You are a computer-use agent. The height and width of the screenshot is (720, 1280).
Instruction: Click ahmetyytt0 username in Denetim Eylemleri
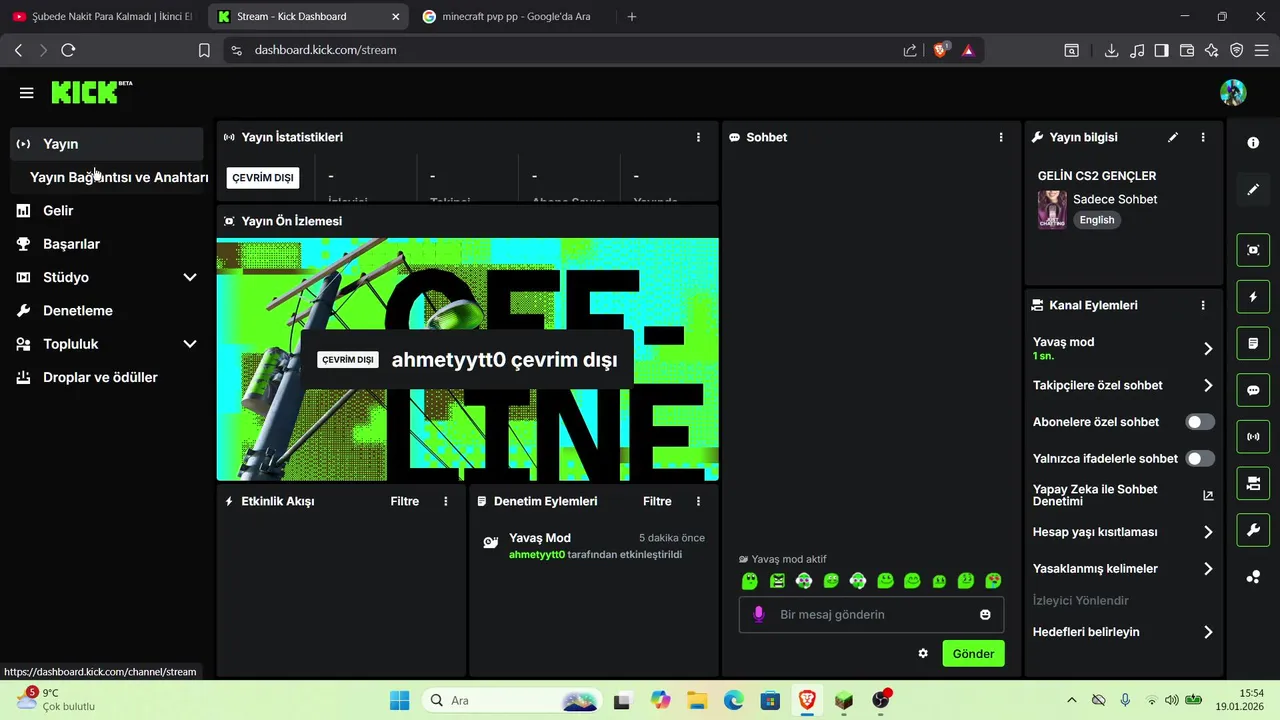click(x=537, y=554)
